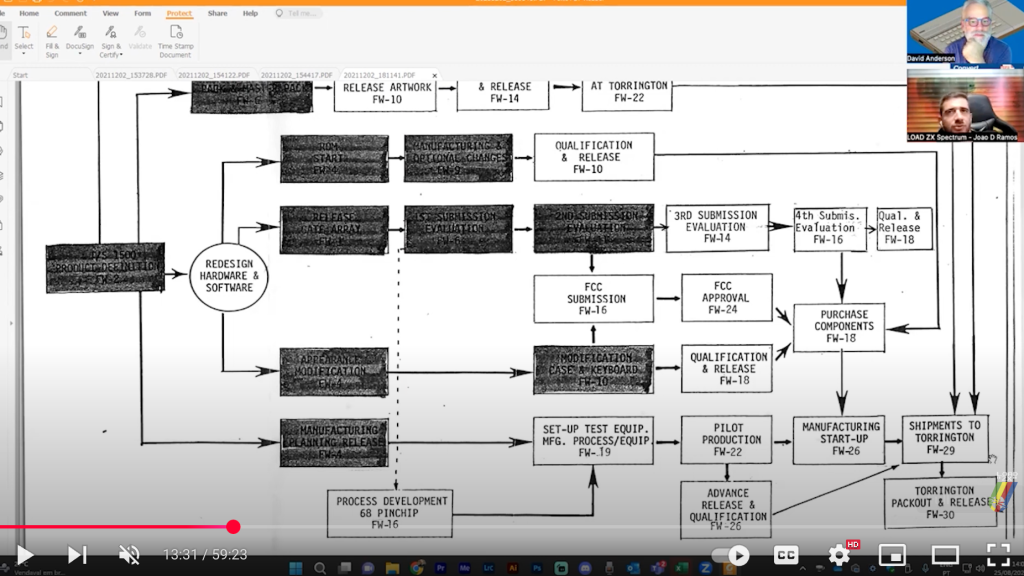Switch to the Start document tab
1024x576 pixels.
coord(20,75)
